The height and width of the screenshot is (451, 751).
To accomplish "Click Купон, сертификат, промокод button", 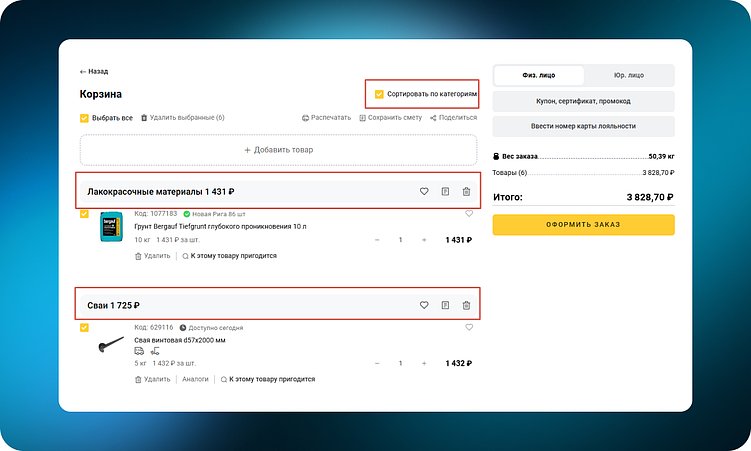I will click(x=583, y=101).
